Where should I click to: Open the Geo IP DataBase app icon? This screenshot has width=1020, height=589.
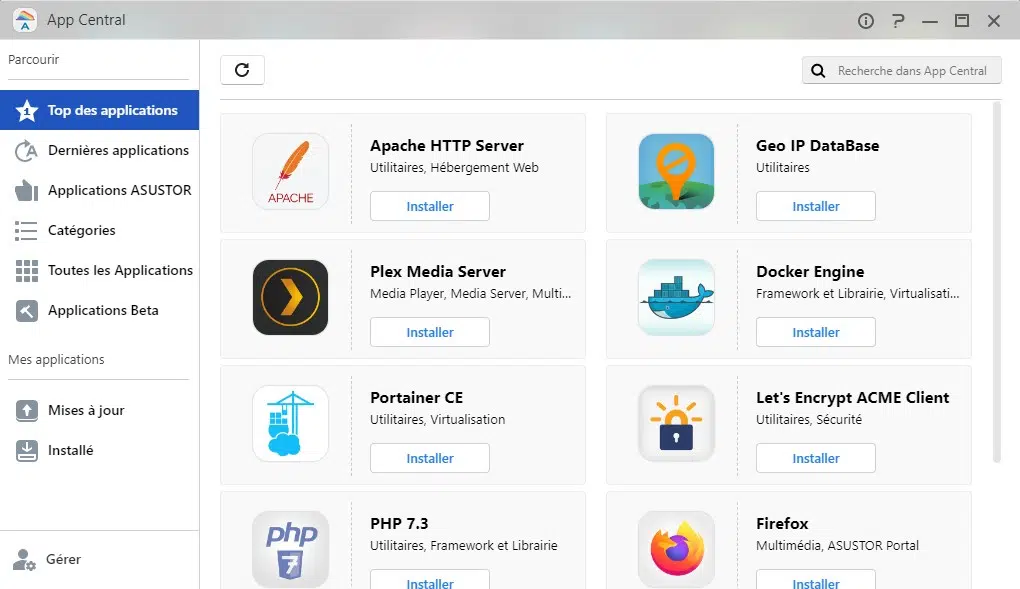[677, 172]
